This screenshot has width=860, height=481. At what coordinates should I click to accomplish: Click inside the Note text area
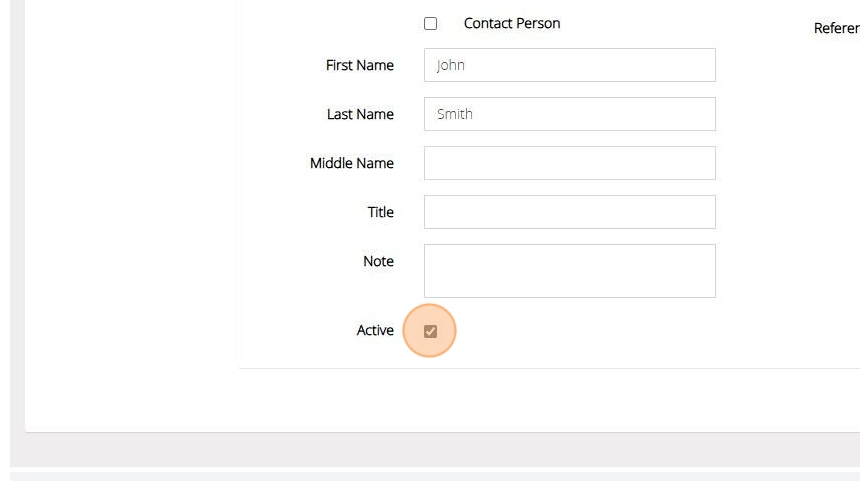point(569,270)
